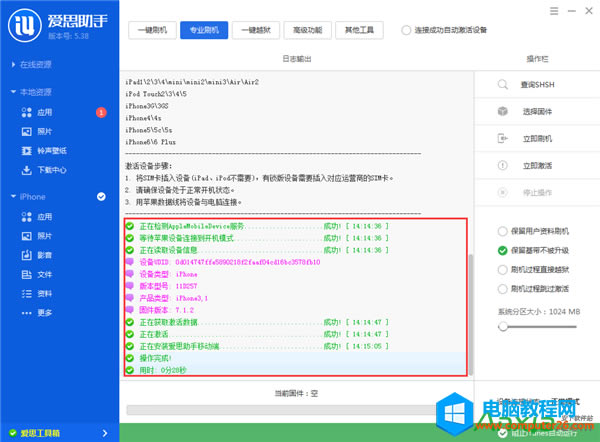Switch to the 高级功能 tab
The width and height of the screenshot is (600, 442).
point(307,30)
